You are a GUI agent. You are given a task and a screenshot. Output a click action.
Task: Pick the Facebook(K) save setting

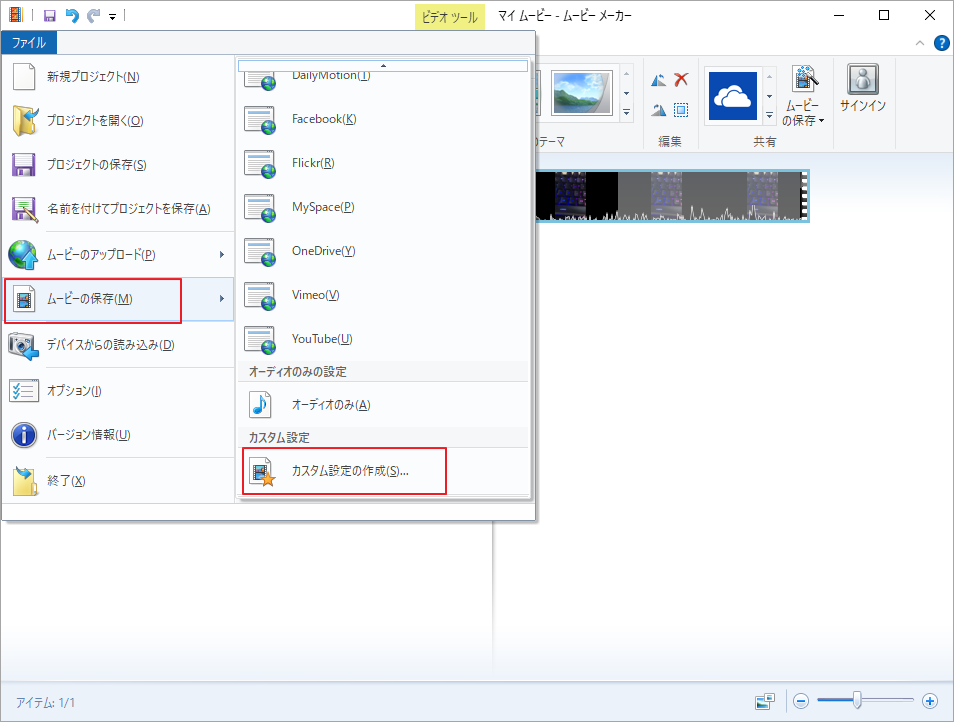coord(383,119)
